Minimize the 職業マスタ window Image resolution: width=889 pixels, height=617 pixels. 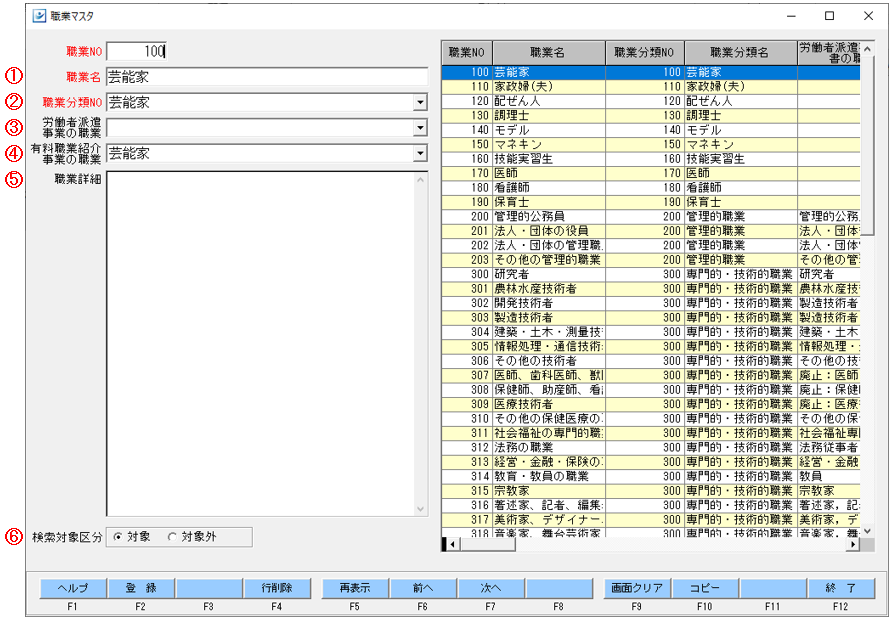(x=791, y=16)
